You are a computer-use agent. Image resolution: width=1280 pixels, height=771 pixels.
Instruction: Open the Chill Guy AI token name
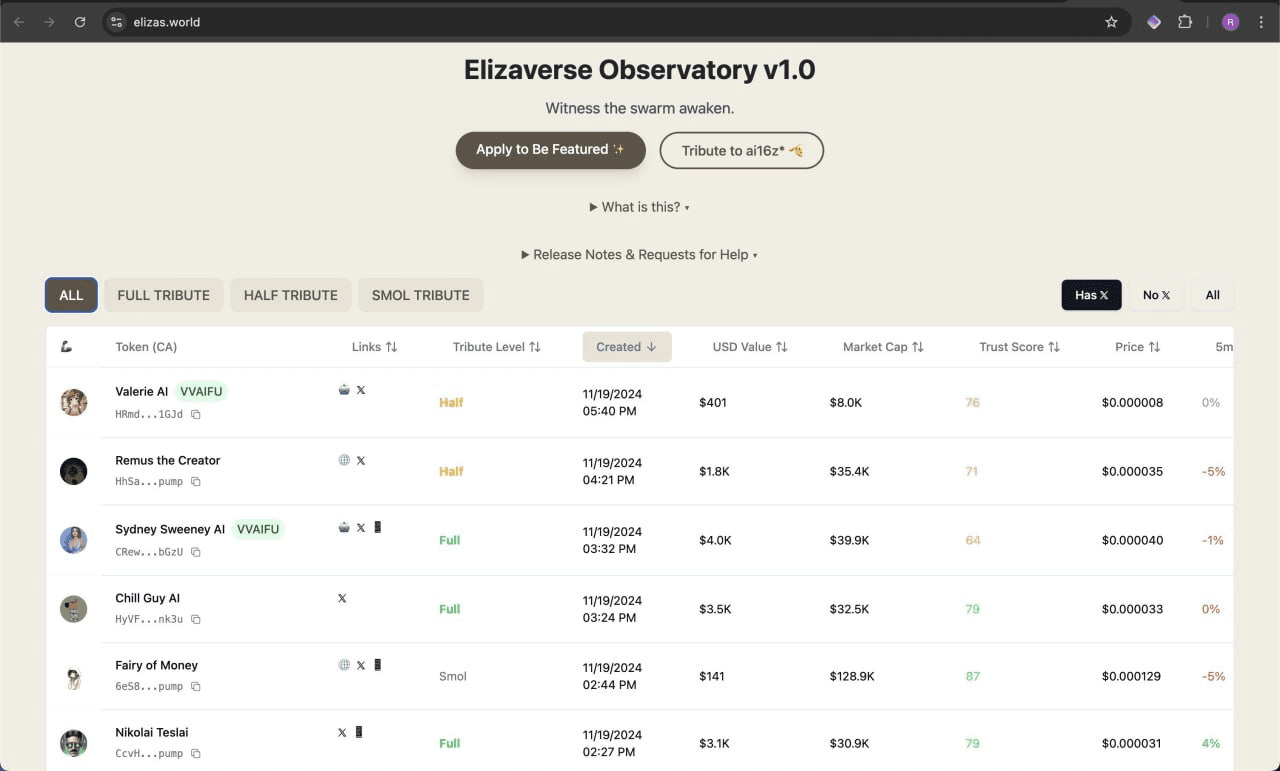point(148,598)
